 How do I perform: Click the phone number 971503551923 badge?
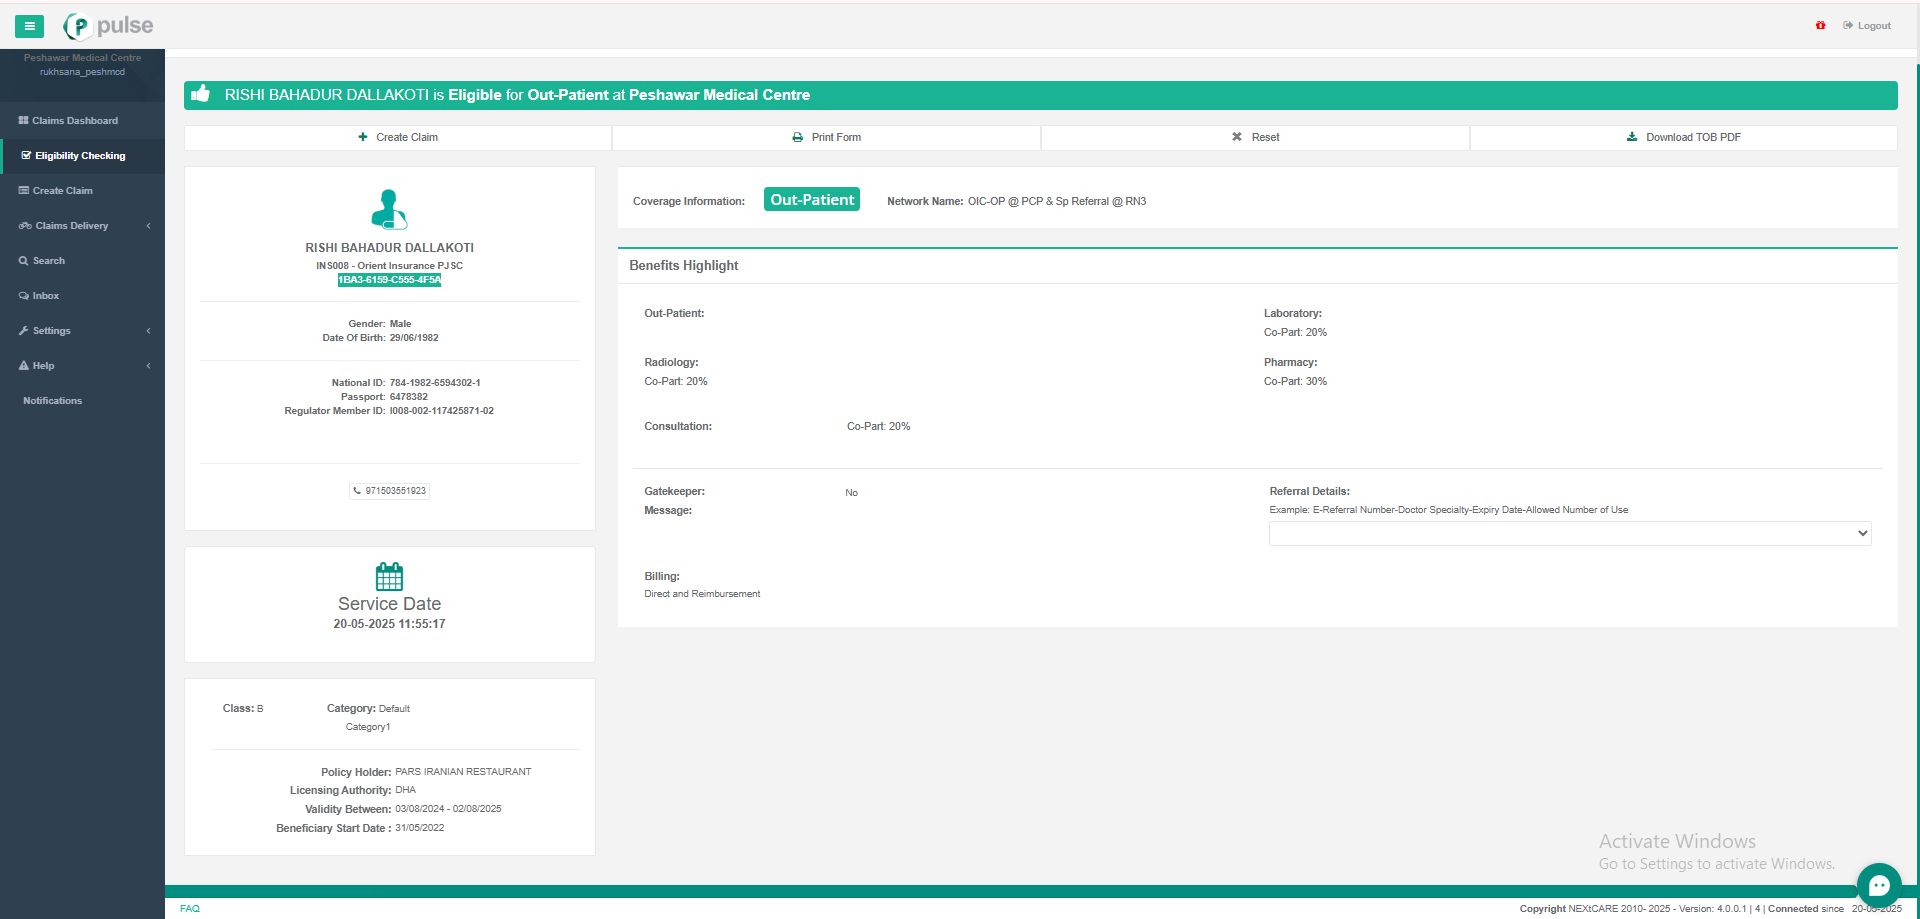[x=390, y=491]
